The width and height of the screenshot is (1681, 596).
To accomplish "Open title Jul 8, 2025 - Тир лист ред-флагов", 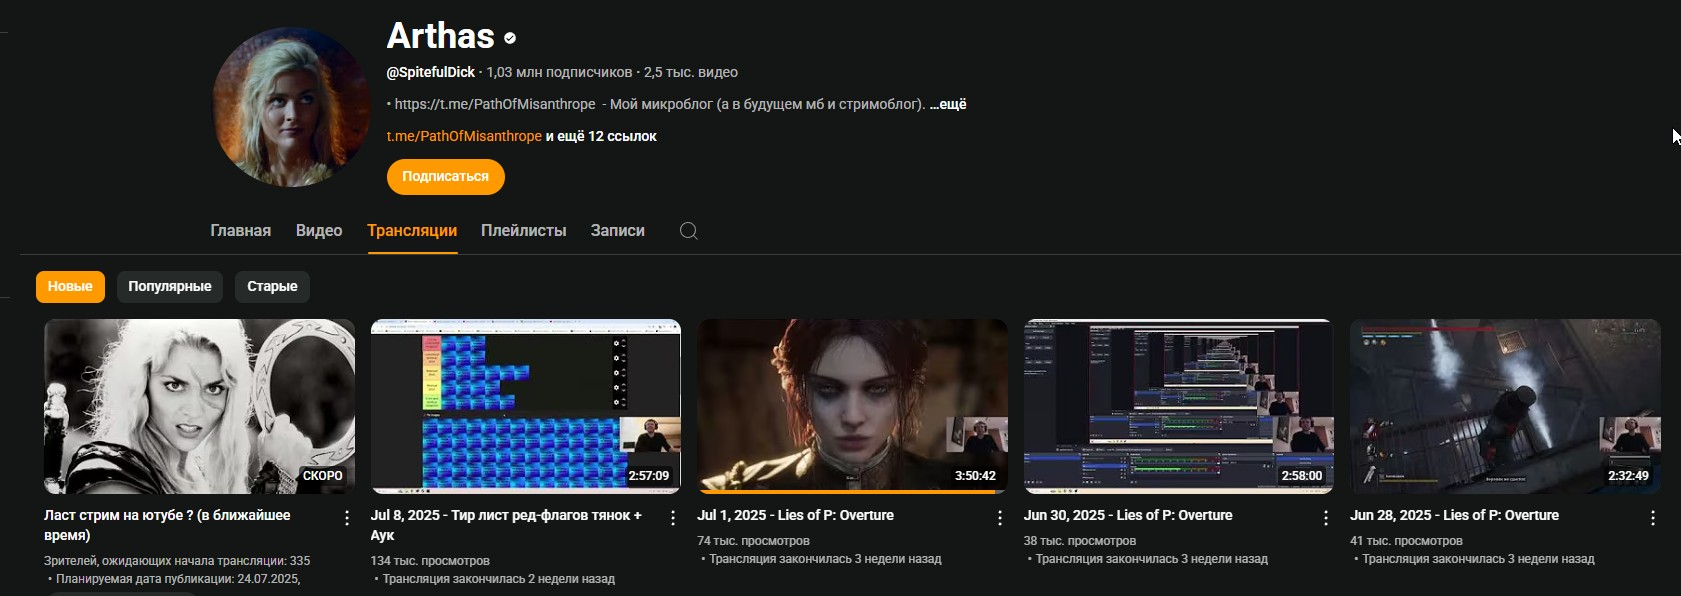I will [x=506, y=525].
